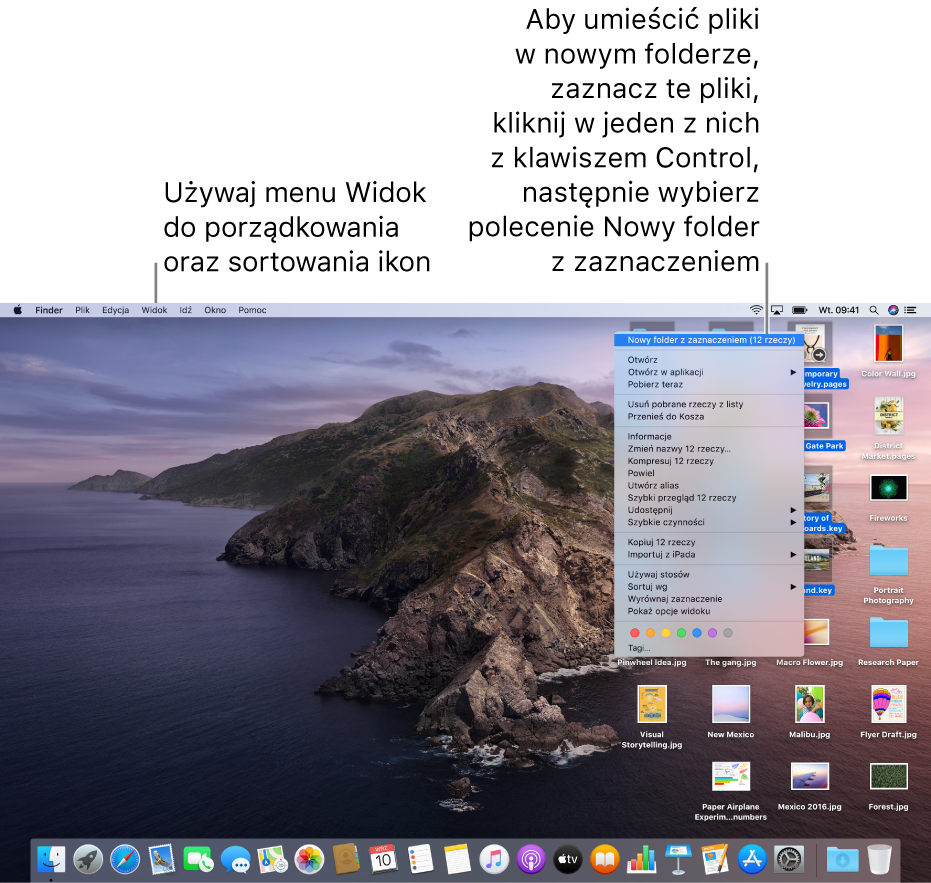
Task: Choose Pobierz teraz
Action: click(709, 384)
